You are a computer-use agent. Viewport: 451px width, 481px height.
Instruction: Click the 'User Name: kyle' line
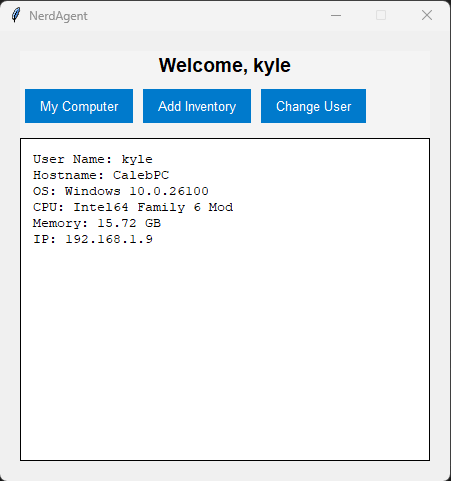pos(93,159)
